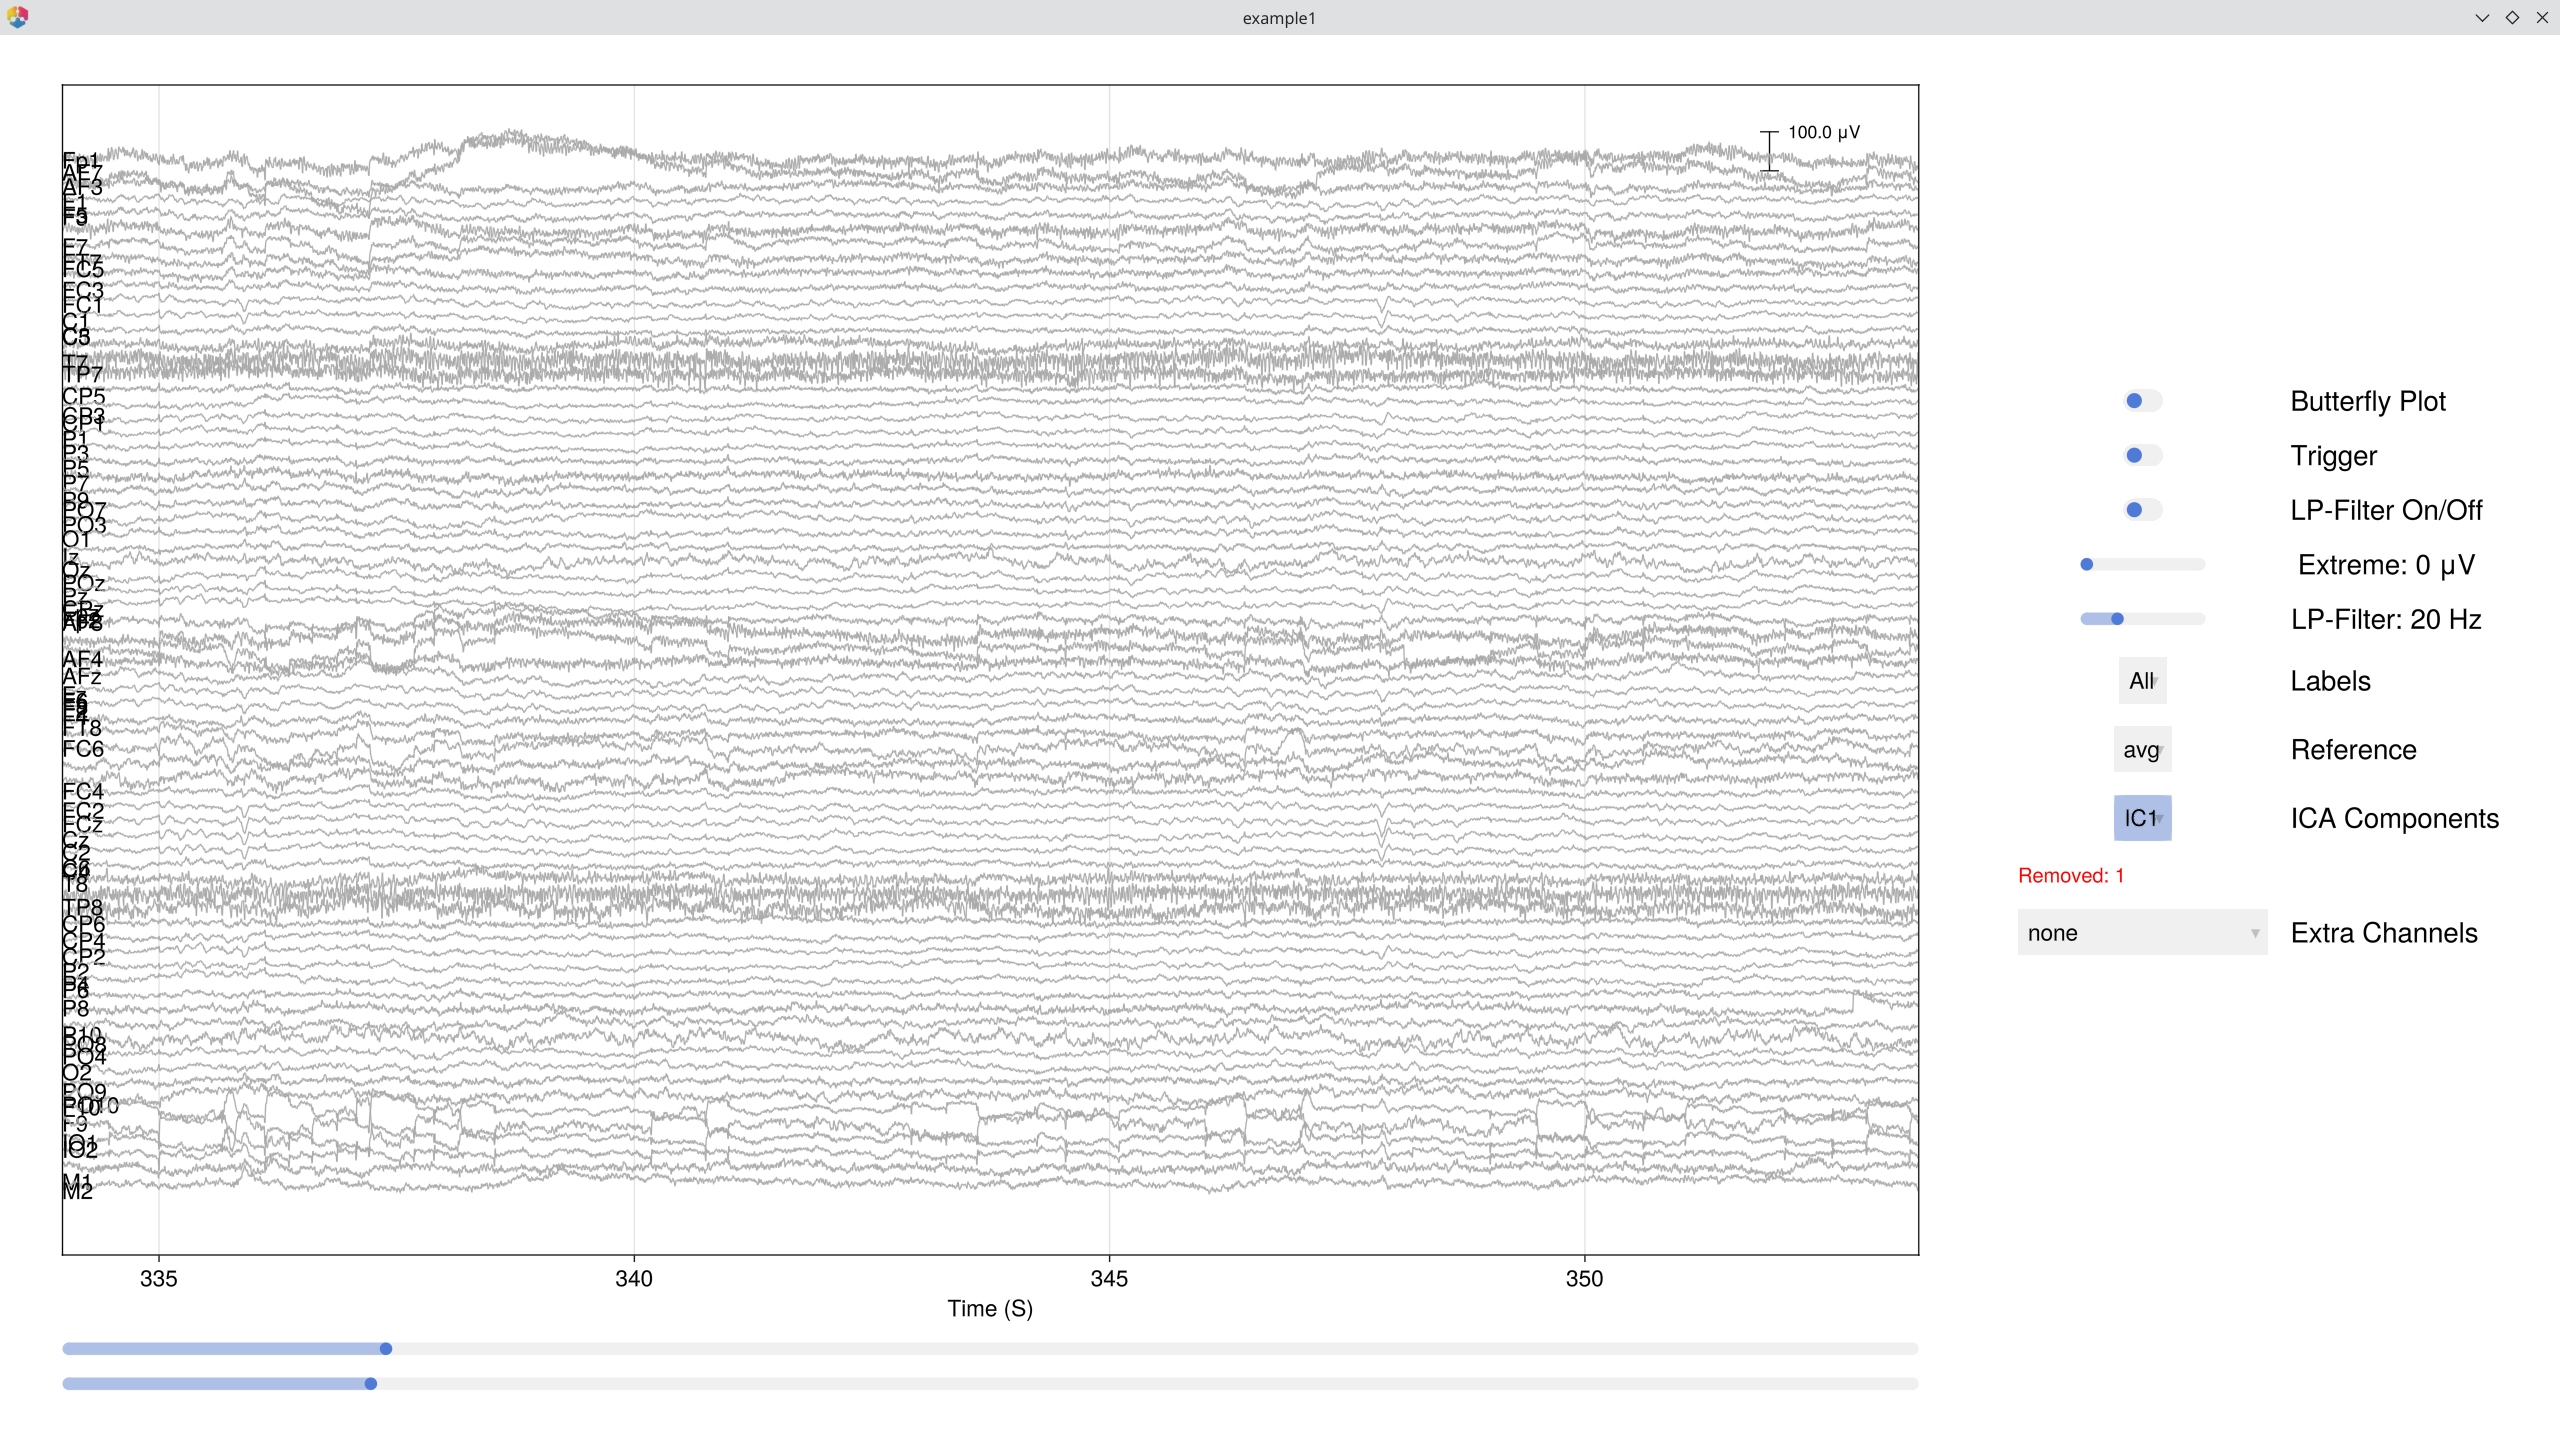Click the 340 time axis tick label
Screen dimensions: 2560x1440
pyautogui.click(x=633, y=1278)
